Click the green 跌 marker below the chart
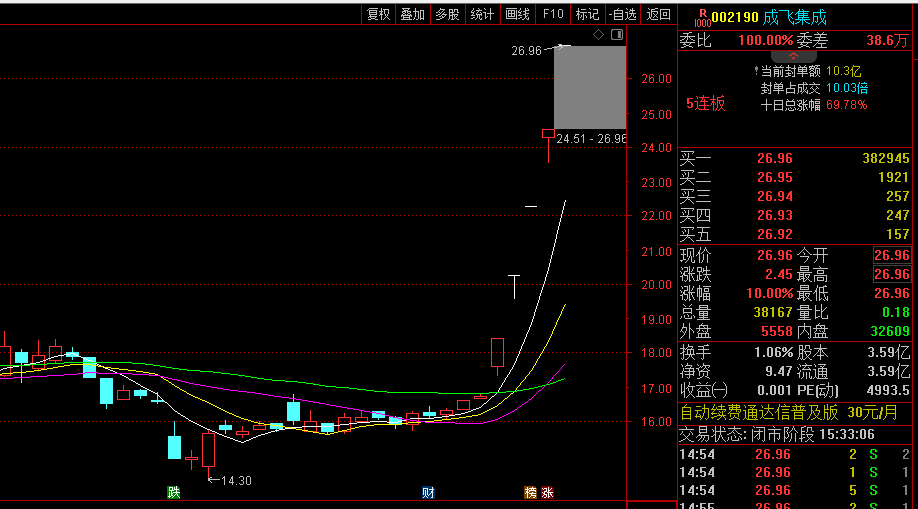The height and width of the screenshot is (509, 918). [x=174, y=493]
